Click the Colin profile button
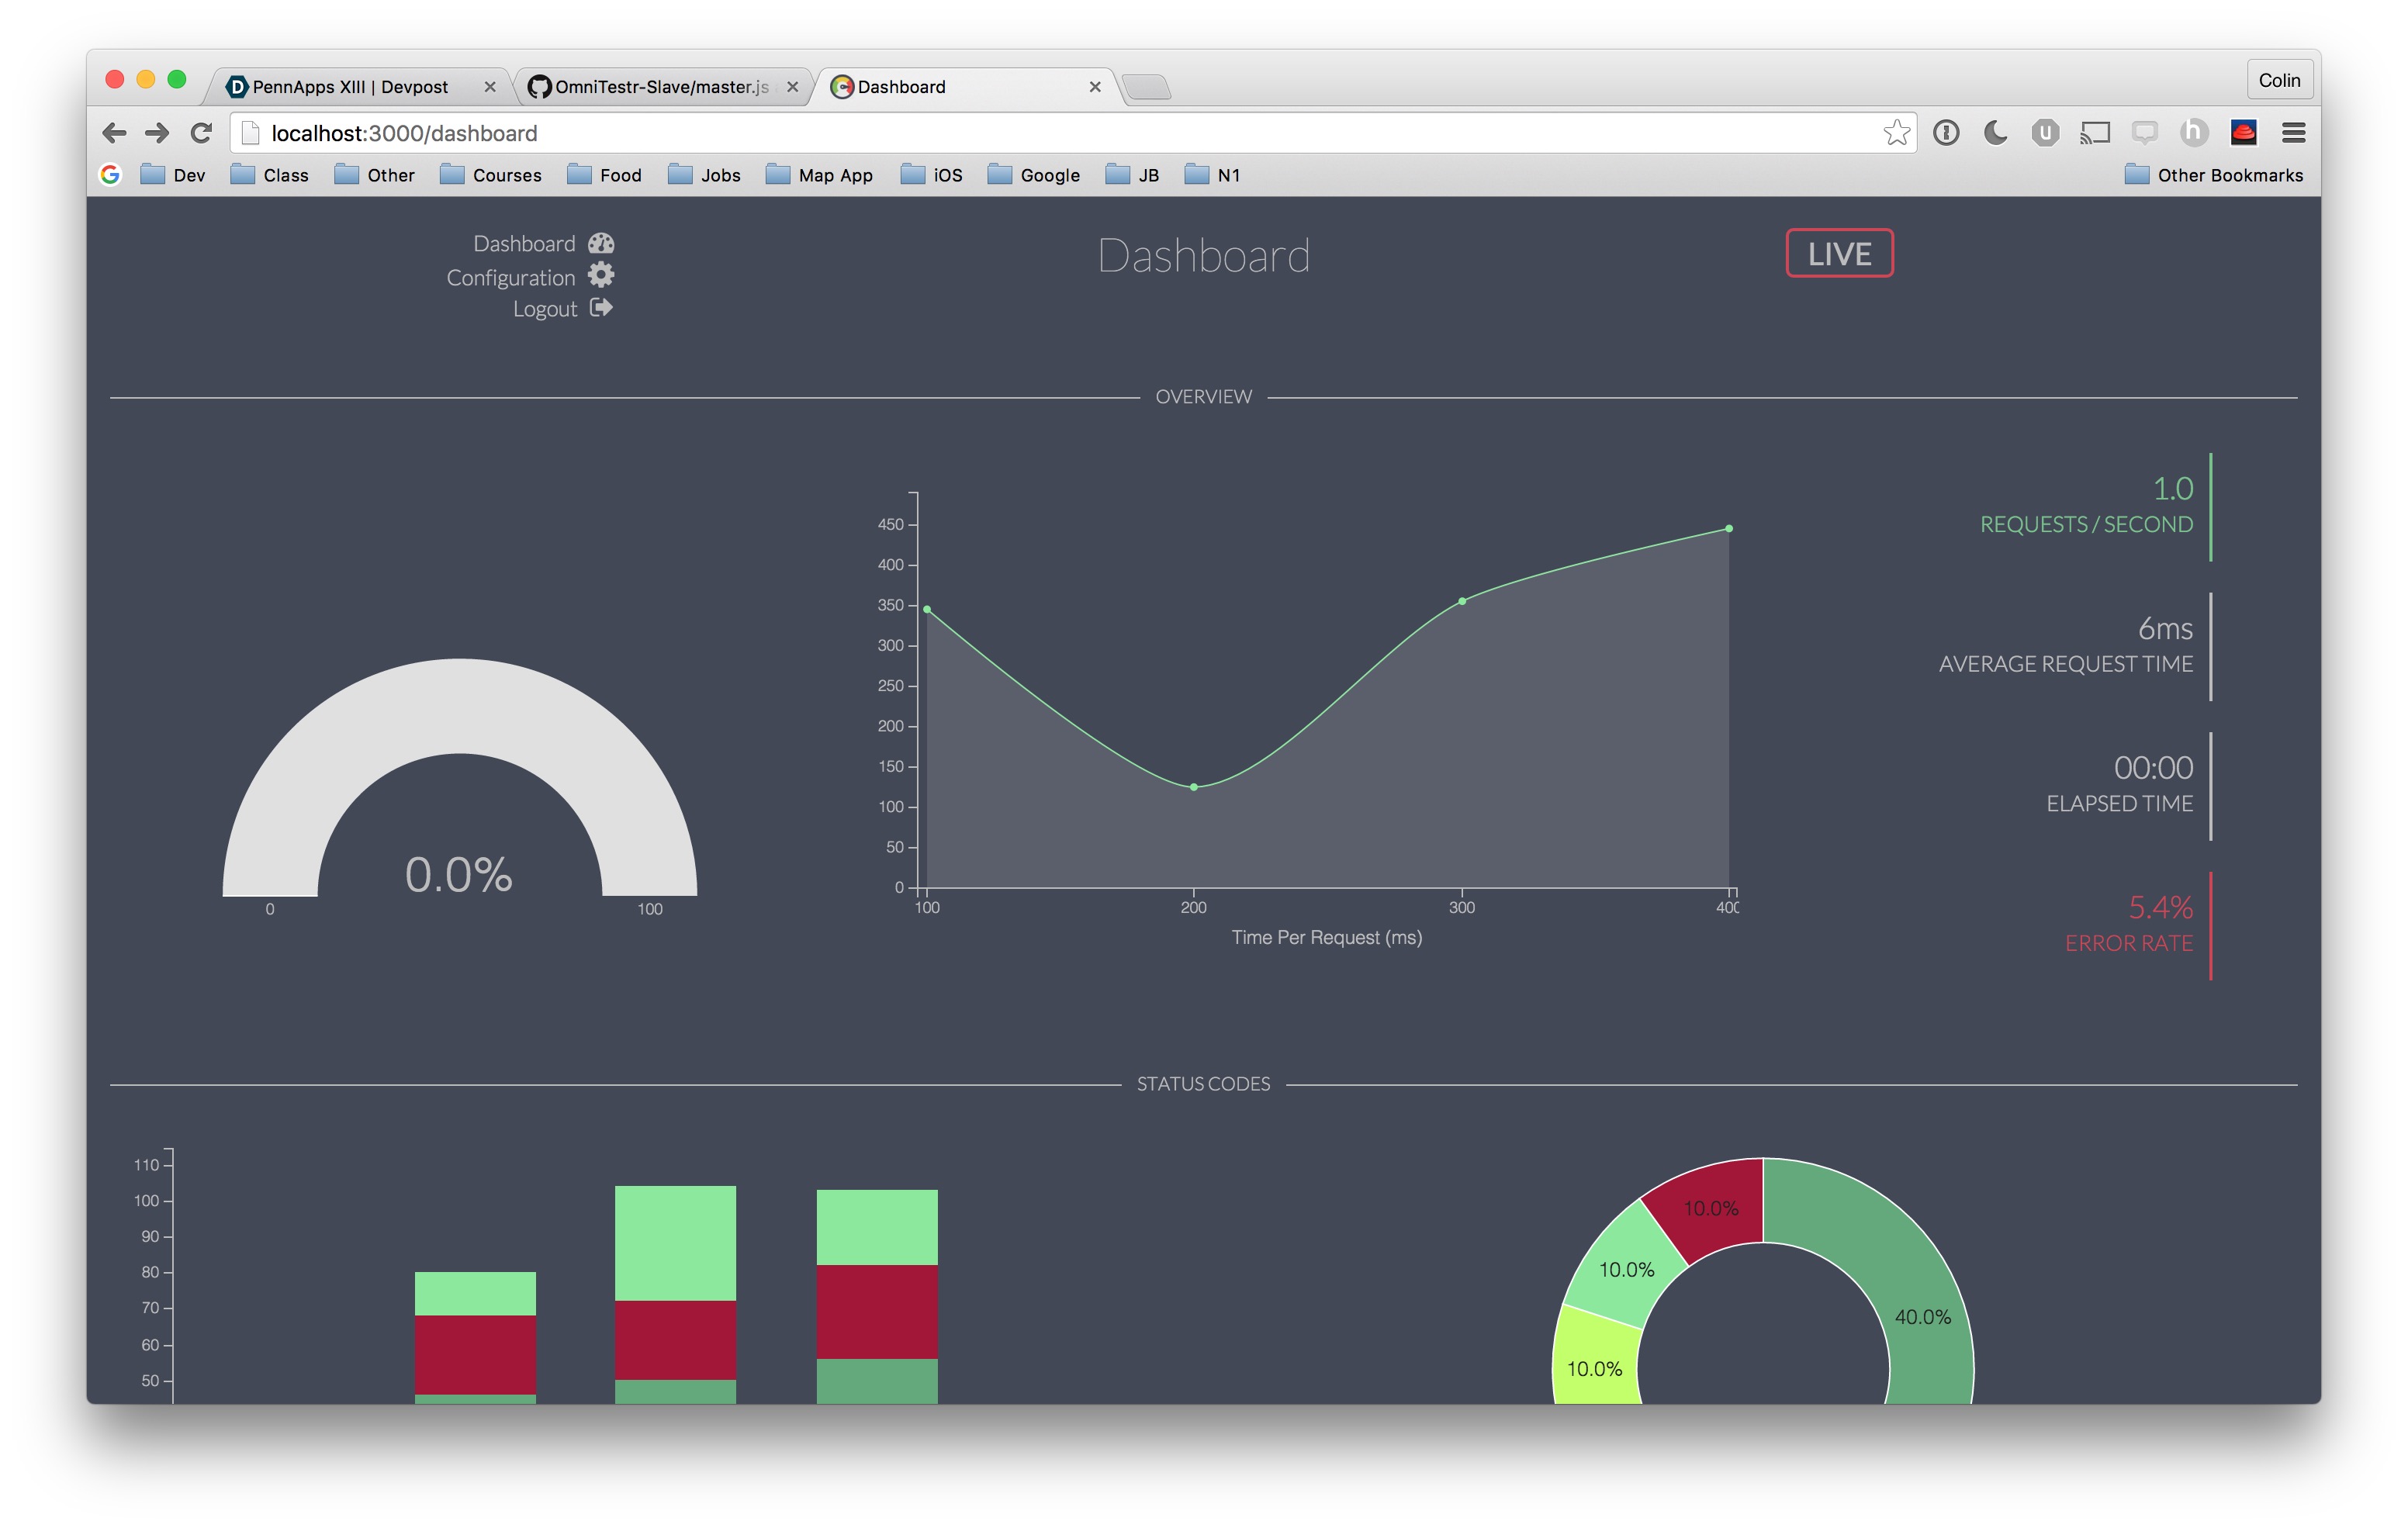 click(x=2279, y=80)
